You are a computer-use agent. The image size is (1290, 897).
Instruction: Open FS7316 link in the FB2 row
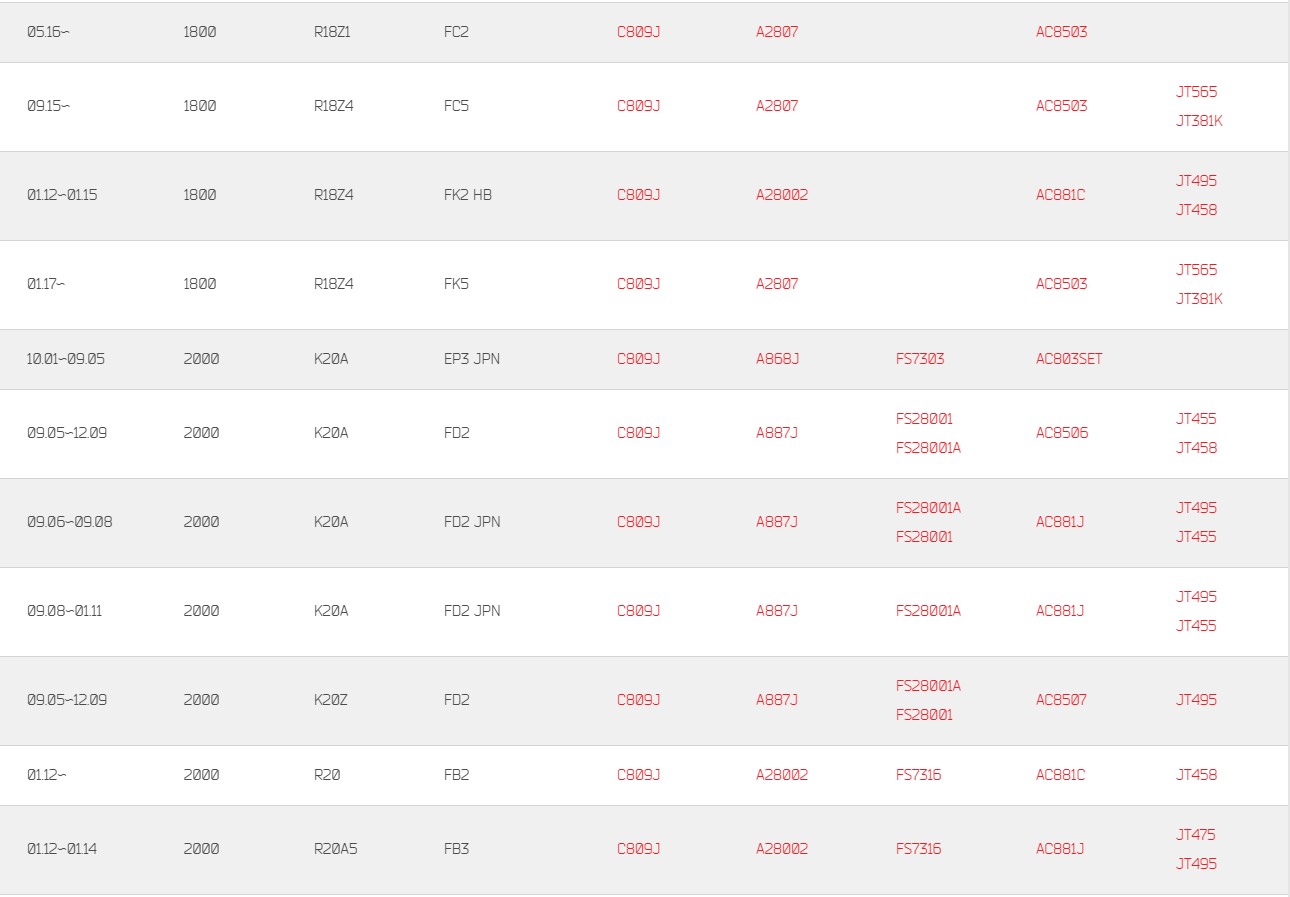coord(918,775)
